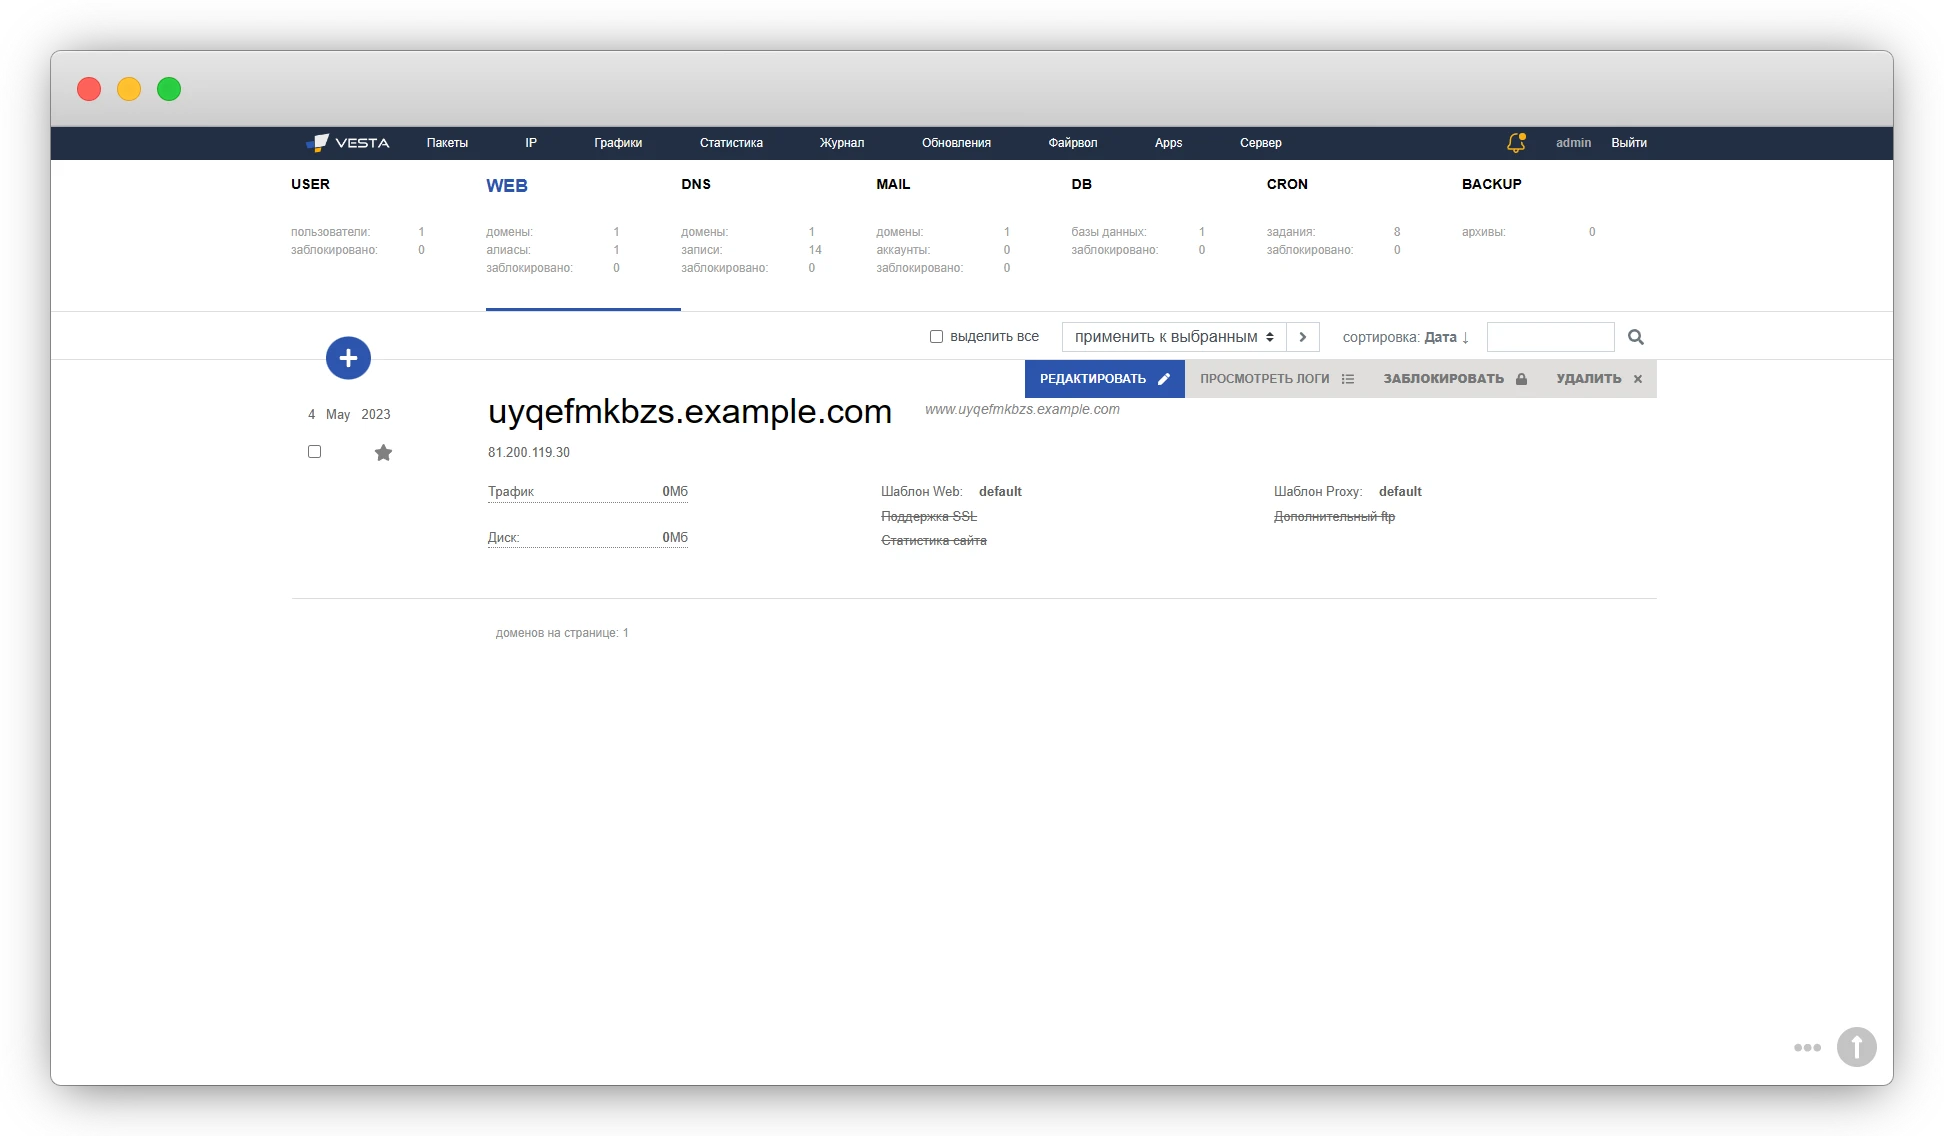The image size is (1944, 1136).
Task: Click the WEB progress underline indicator
Action: point(583,309)
